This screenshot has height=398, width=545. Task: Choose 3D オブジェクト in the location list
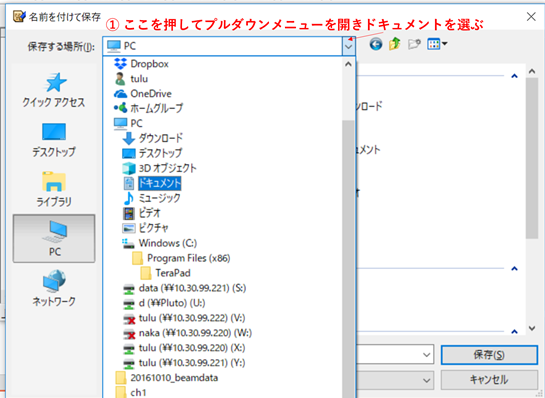click(159, 168)
